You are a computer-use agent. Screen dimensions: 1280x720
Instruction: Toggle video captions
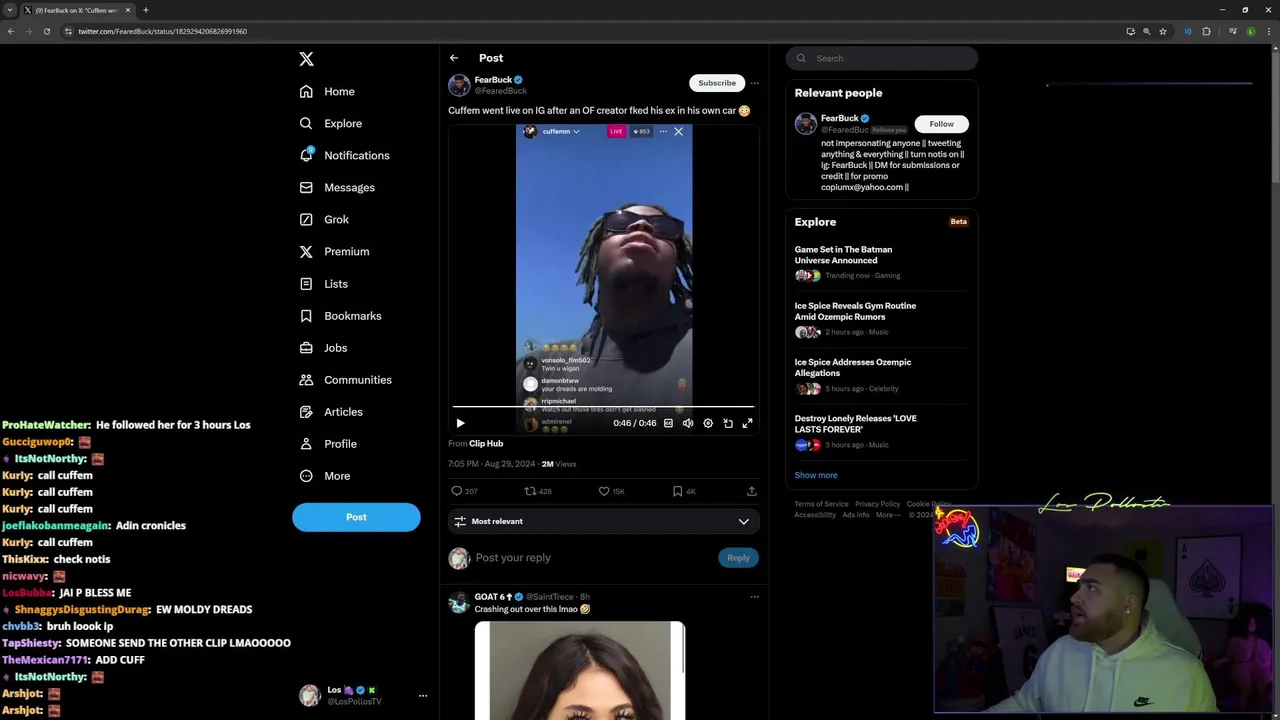coord(668,423)
